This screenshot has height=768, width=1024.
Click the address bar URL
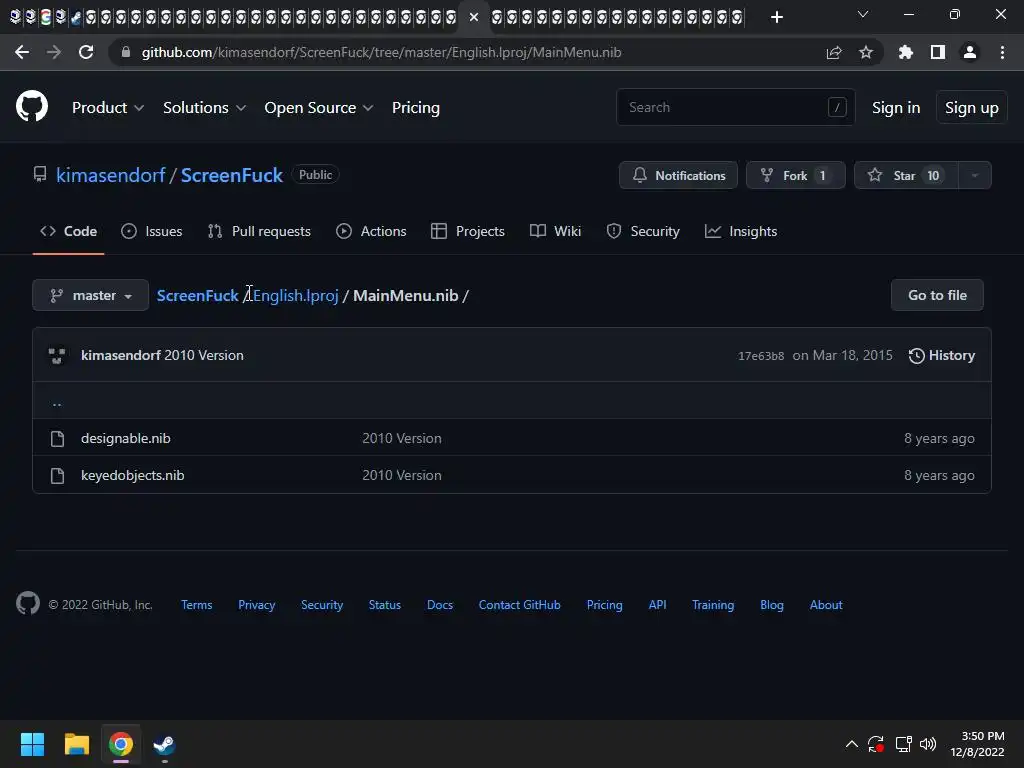(x=381, y=52)
